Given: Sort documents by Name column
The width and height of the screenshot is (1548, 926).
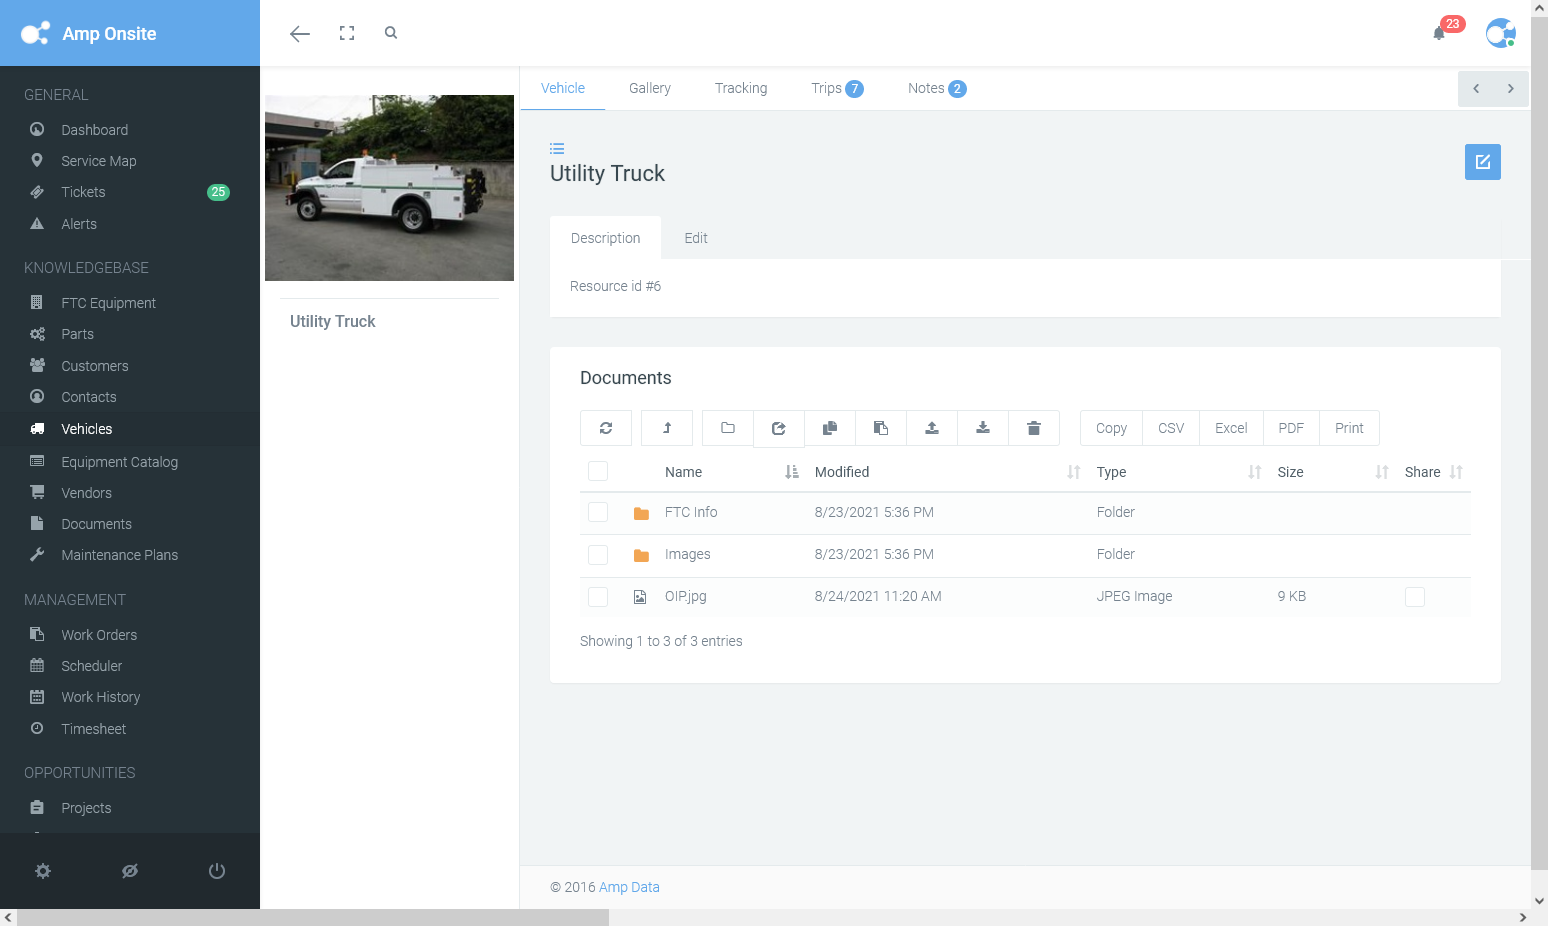Looking at the screenshot, I should 732,472.
